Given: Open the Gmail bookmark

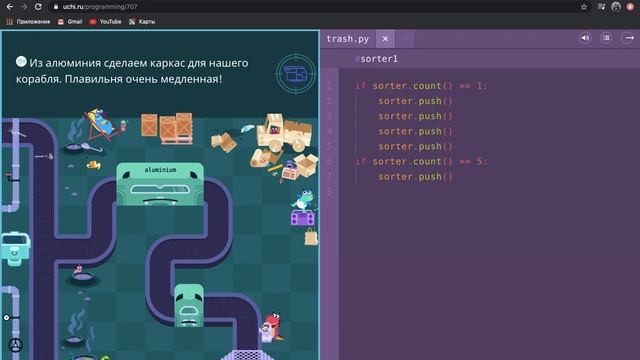Looking at the screenshot, I should click(x=70, y=22).
